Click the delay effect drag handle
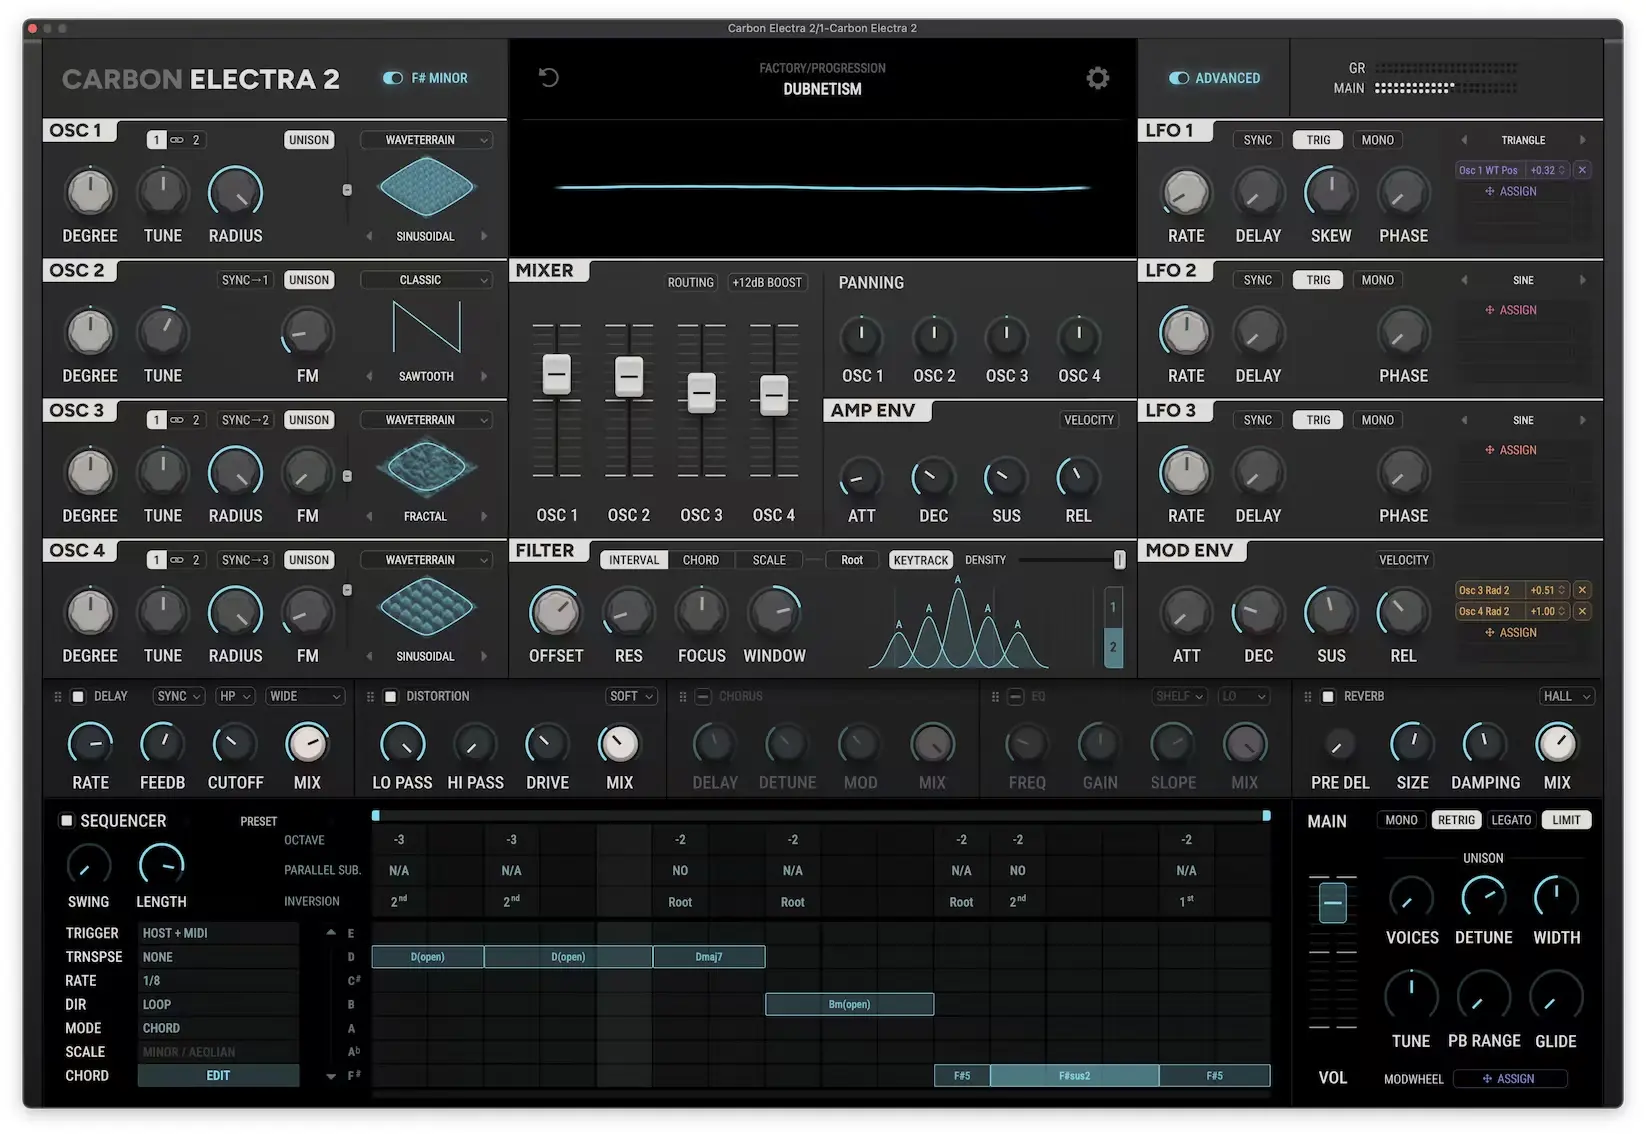The image size is (1646, 1134). pos(57,696)
